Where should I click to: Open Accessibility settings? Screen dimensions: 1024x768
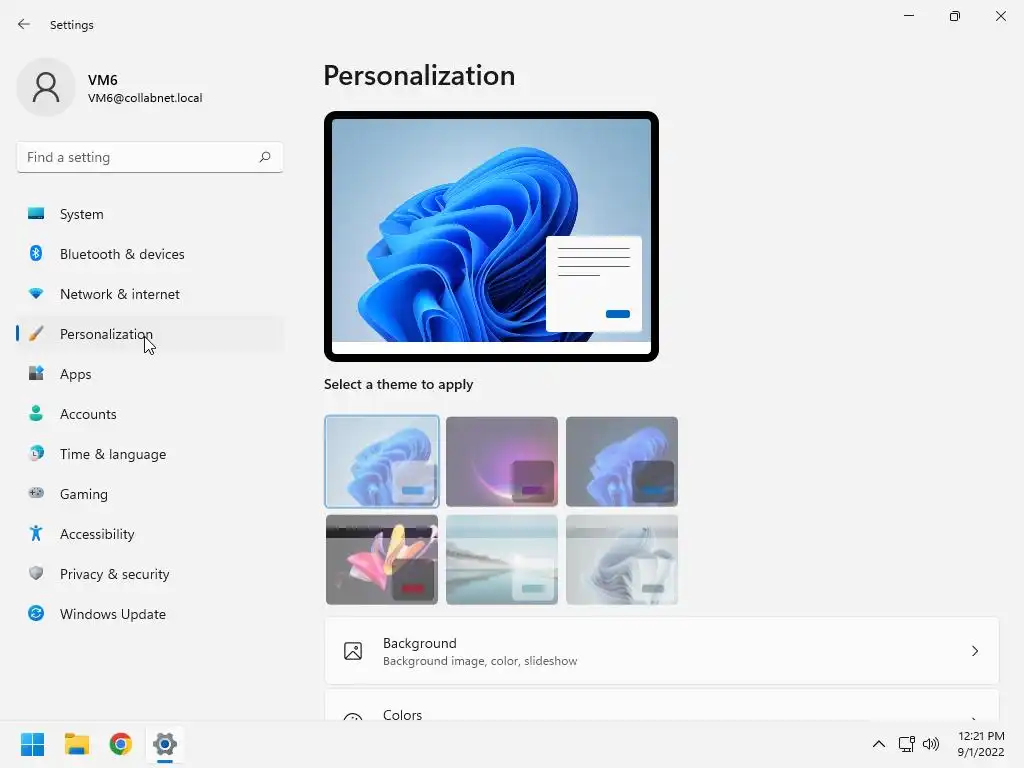(x=150, y=534)
